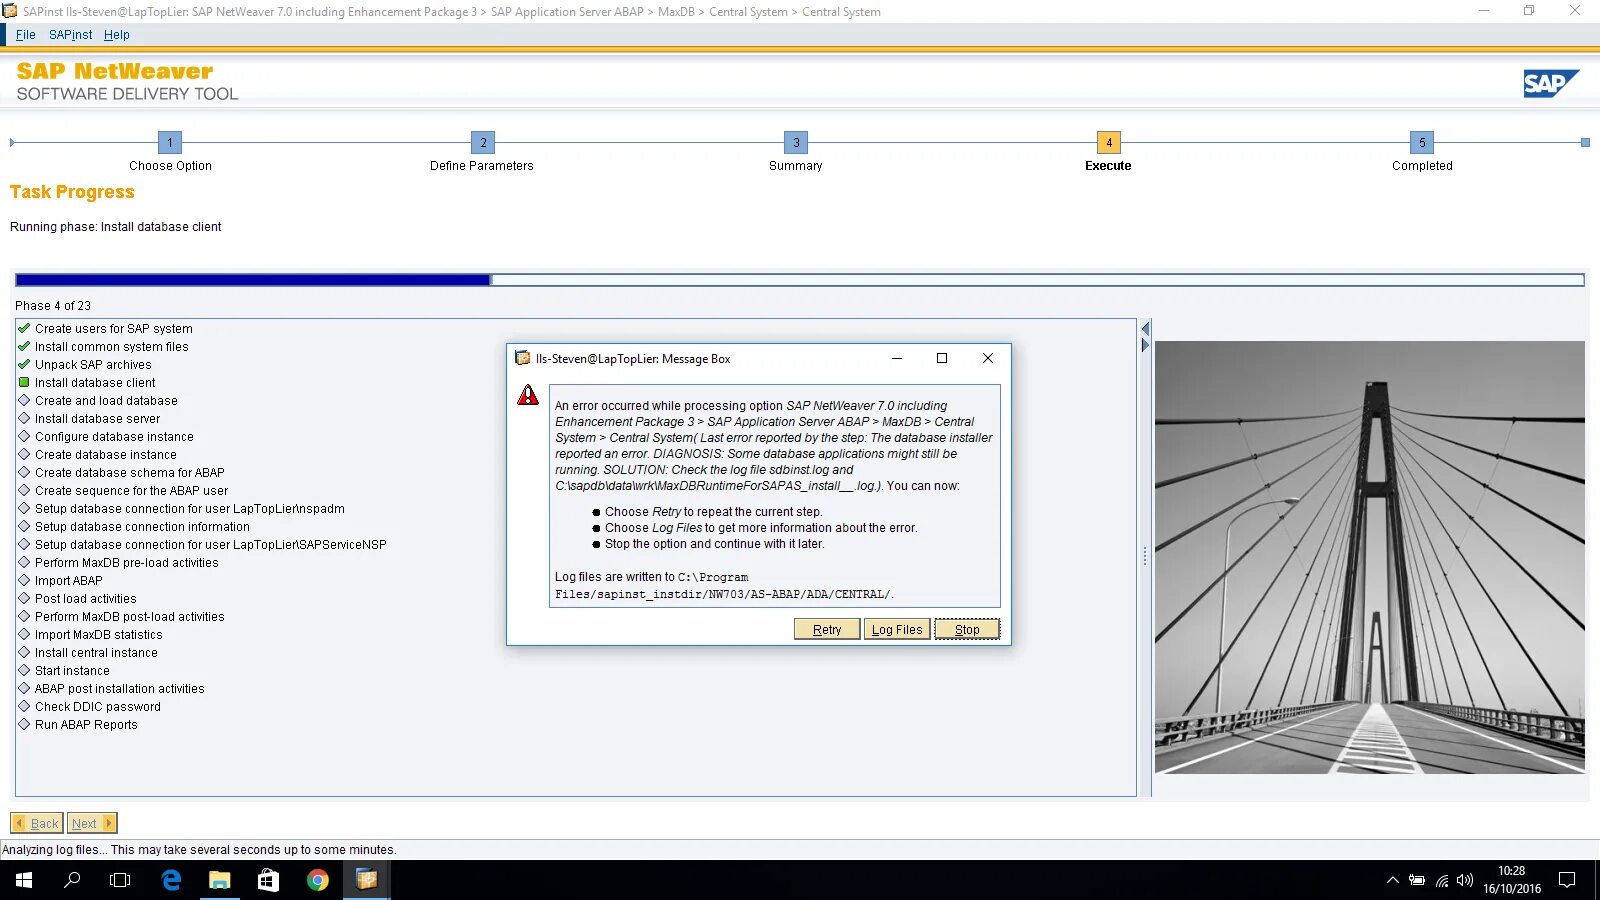Select 'ABAP post installation activities' row
The height and width of the screenshot is (900, 1600).
pyautogui.click(x=119, y=689)
